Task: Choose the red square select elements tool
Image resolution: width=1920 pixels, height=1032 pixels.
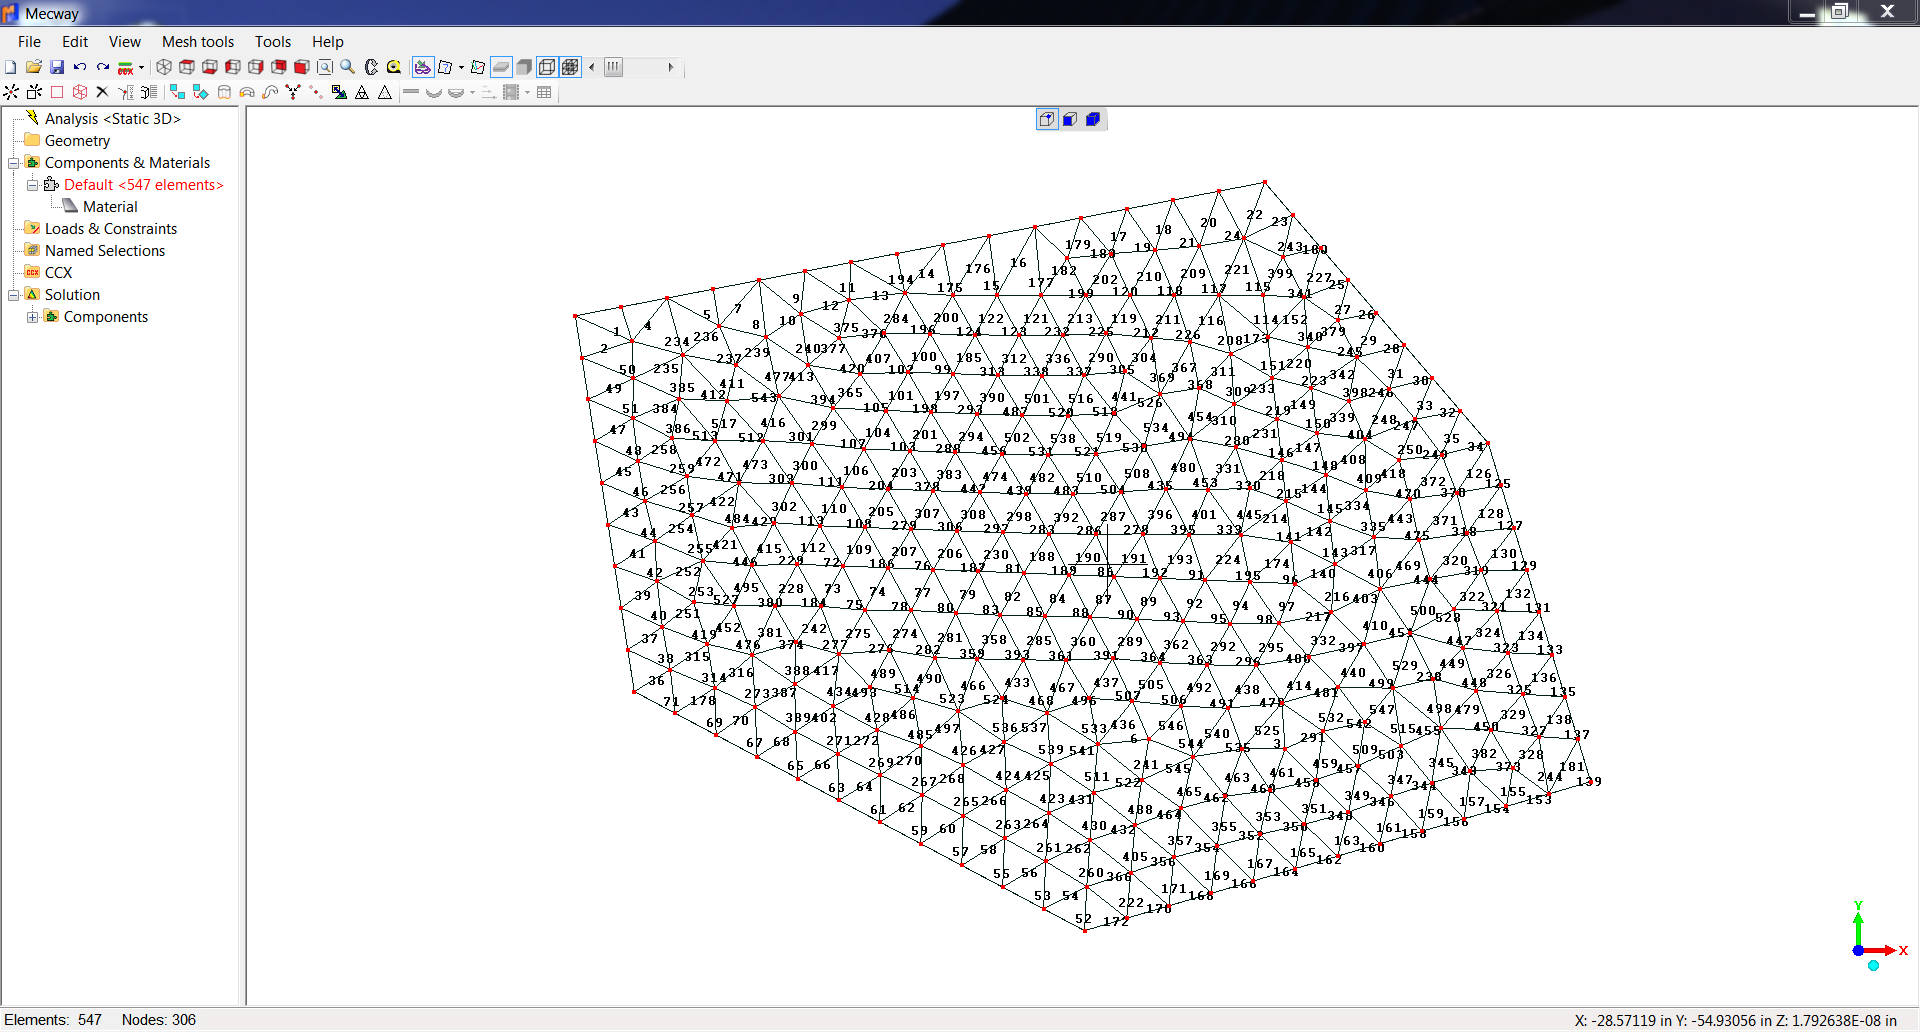Action: pyautogui.click(x=57, y=92)
